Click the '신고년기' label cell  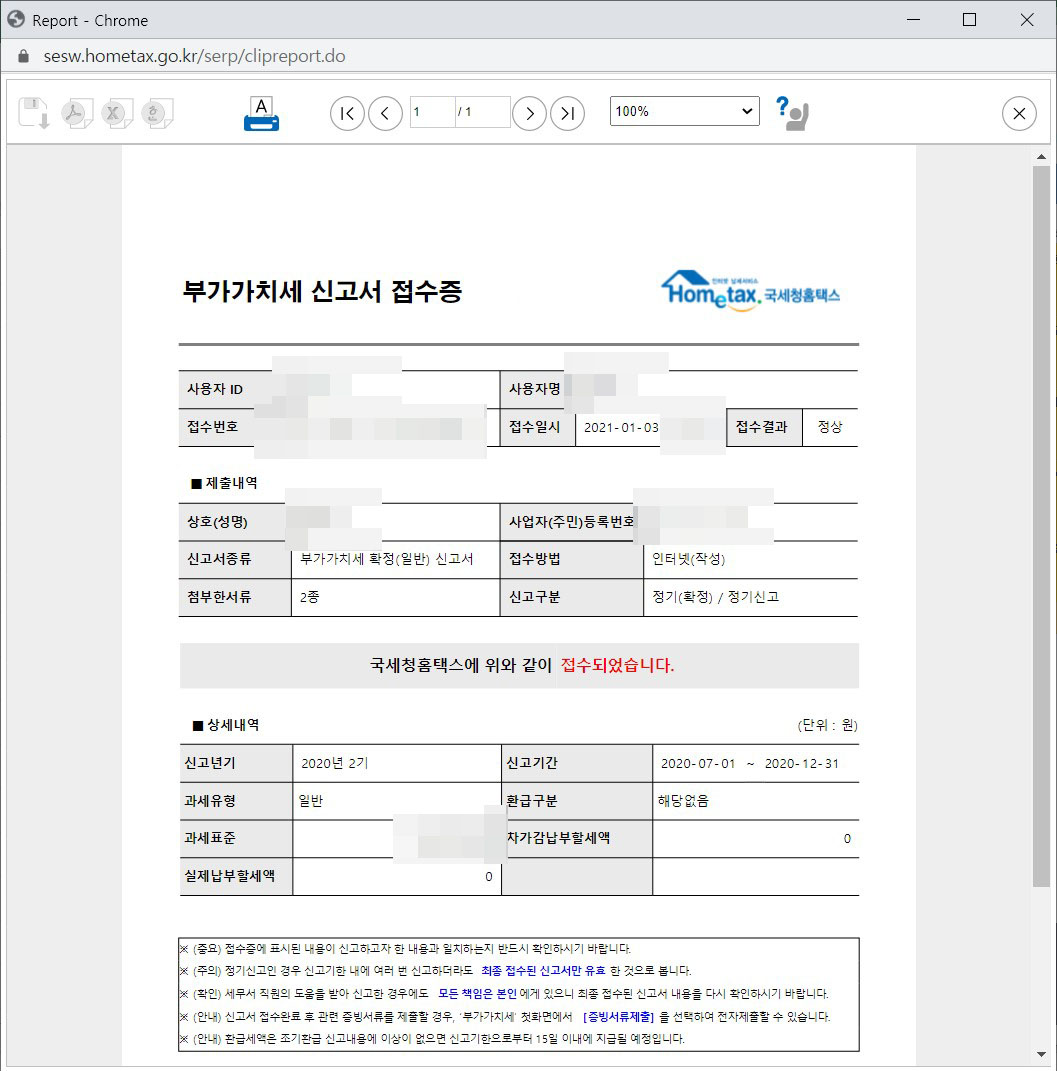[x=236, y=763]
